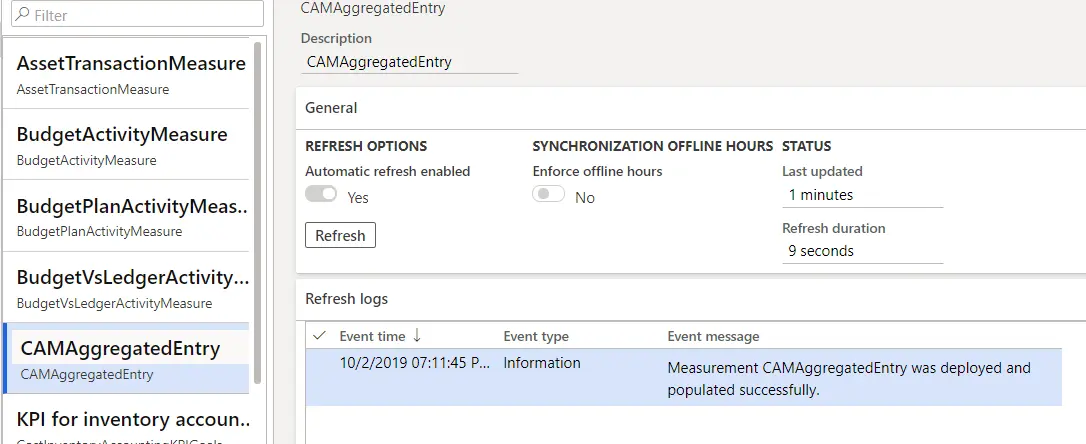Viewport: 1086px width, 444px height.
Task: Click the Event type column header
Action: pos(536,336)
